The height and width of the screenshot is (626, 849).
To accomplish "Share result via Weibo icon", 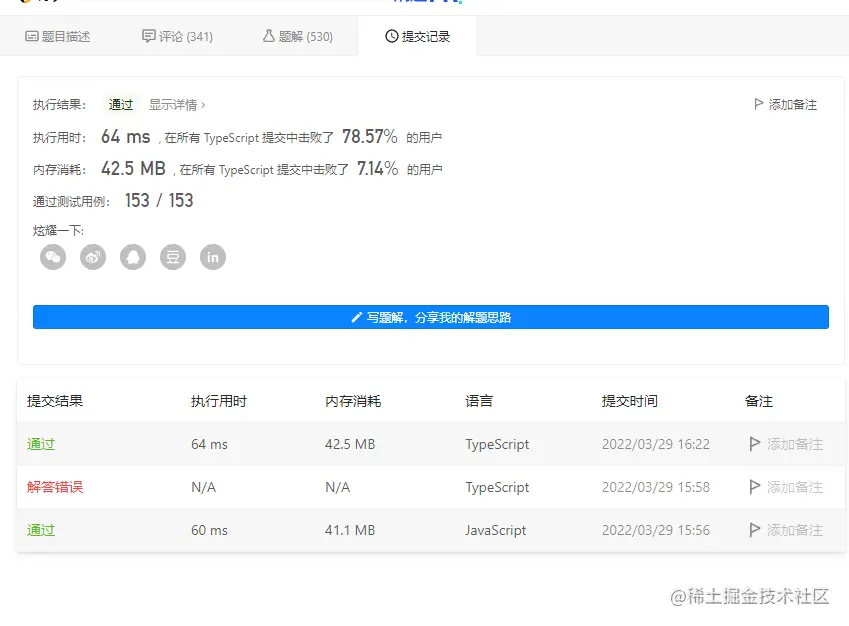I will tap(93, 257).
